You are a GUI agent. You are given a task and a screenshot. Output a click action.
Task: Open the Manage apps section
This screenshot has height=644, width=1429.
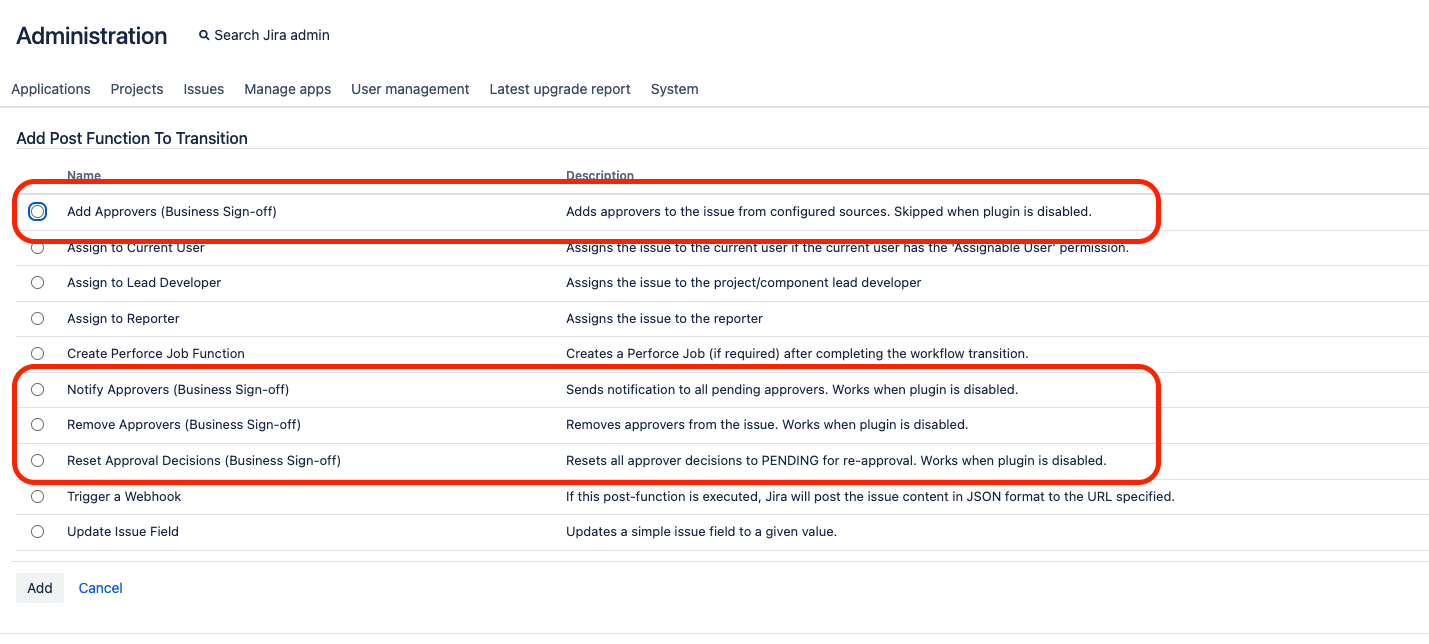(287, 89)
